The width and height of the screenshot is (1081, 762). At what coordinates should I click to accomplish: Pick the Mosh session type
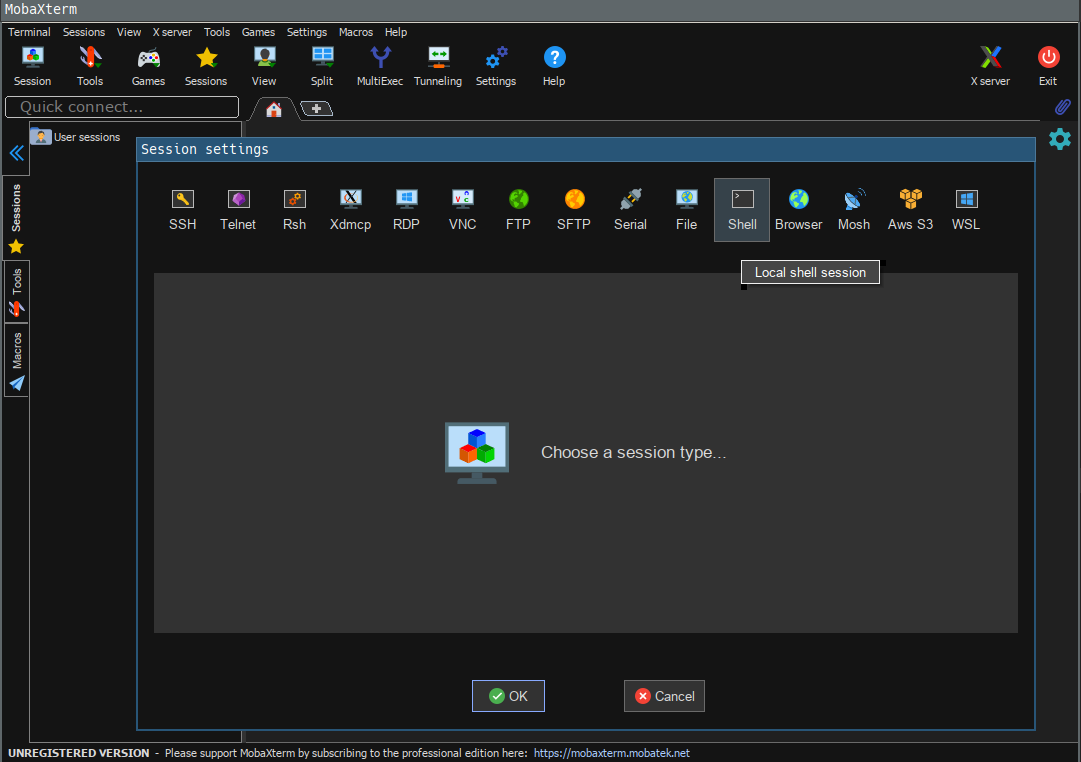click(x=853, y=210)
